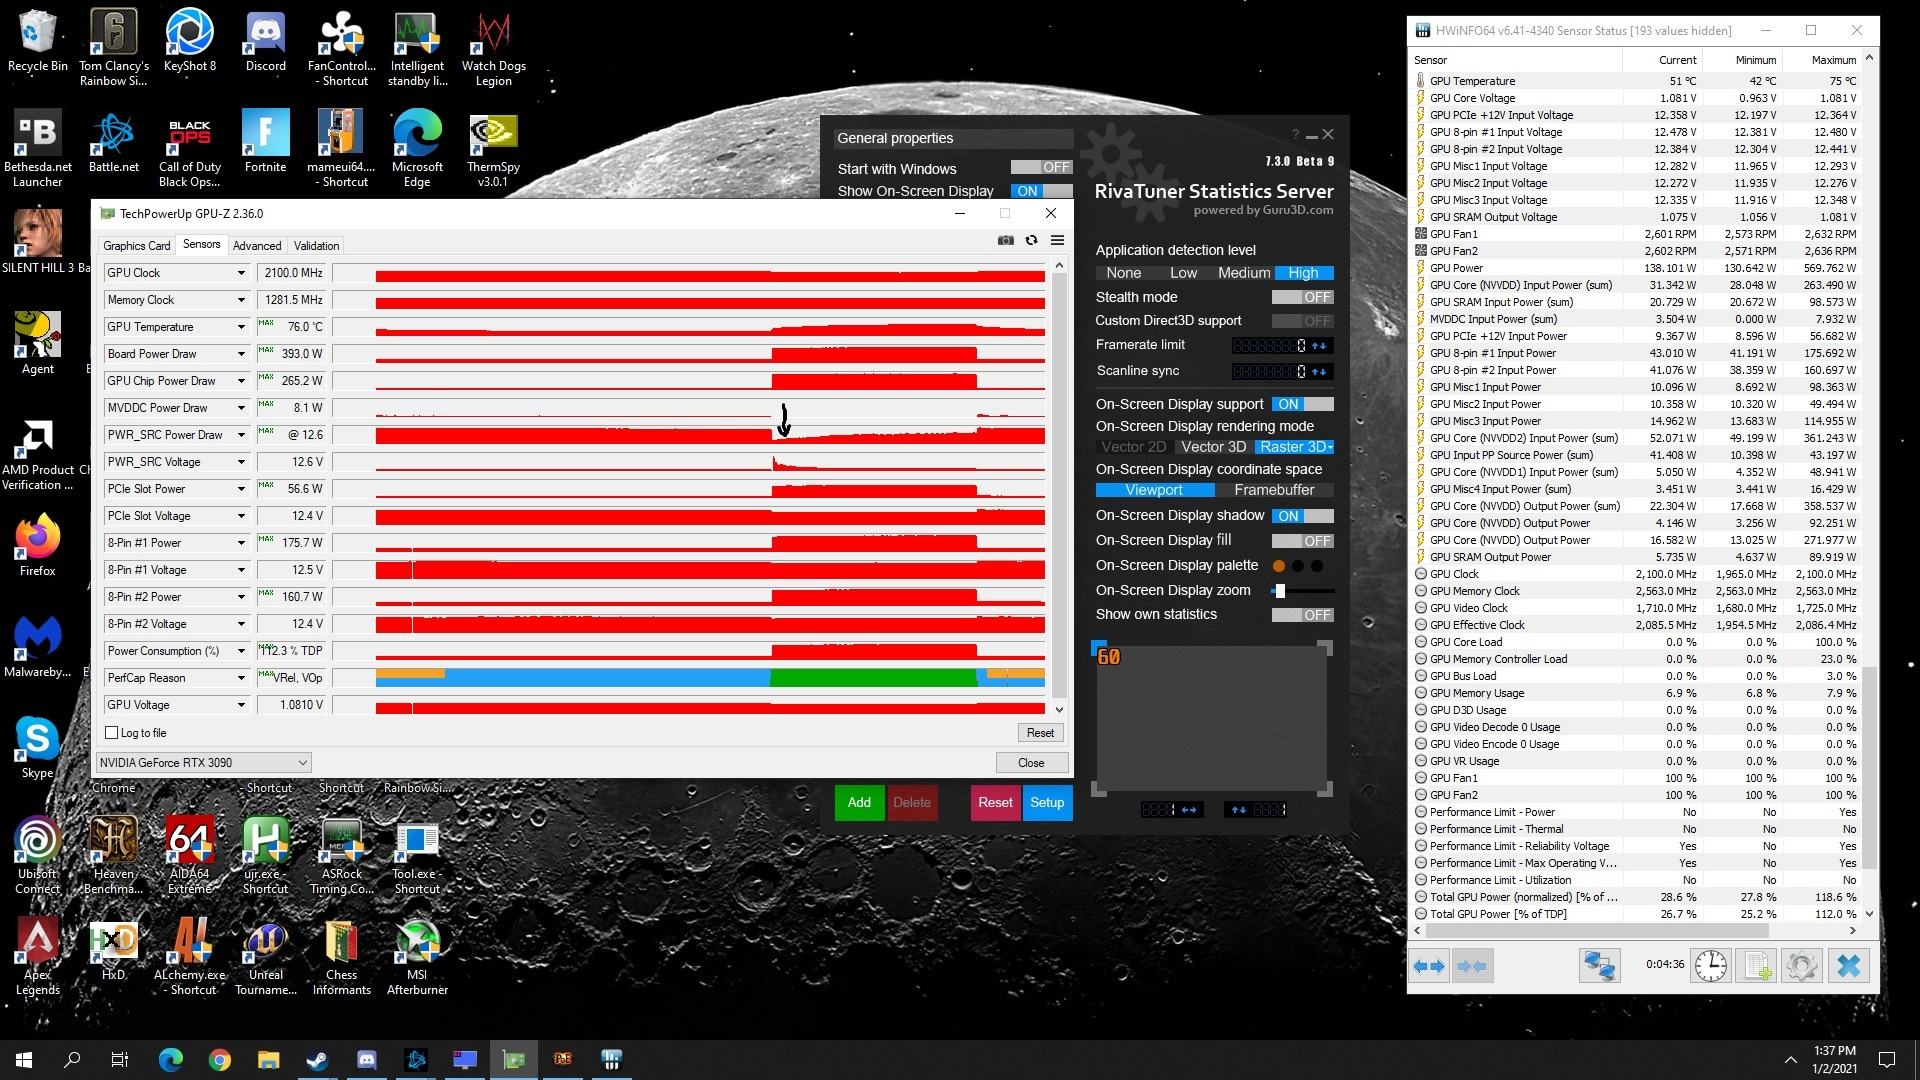Open KeyShot 8 desktop icon
Screen dimensions: 1920x1080
[190, 42]
